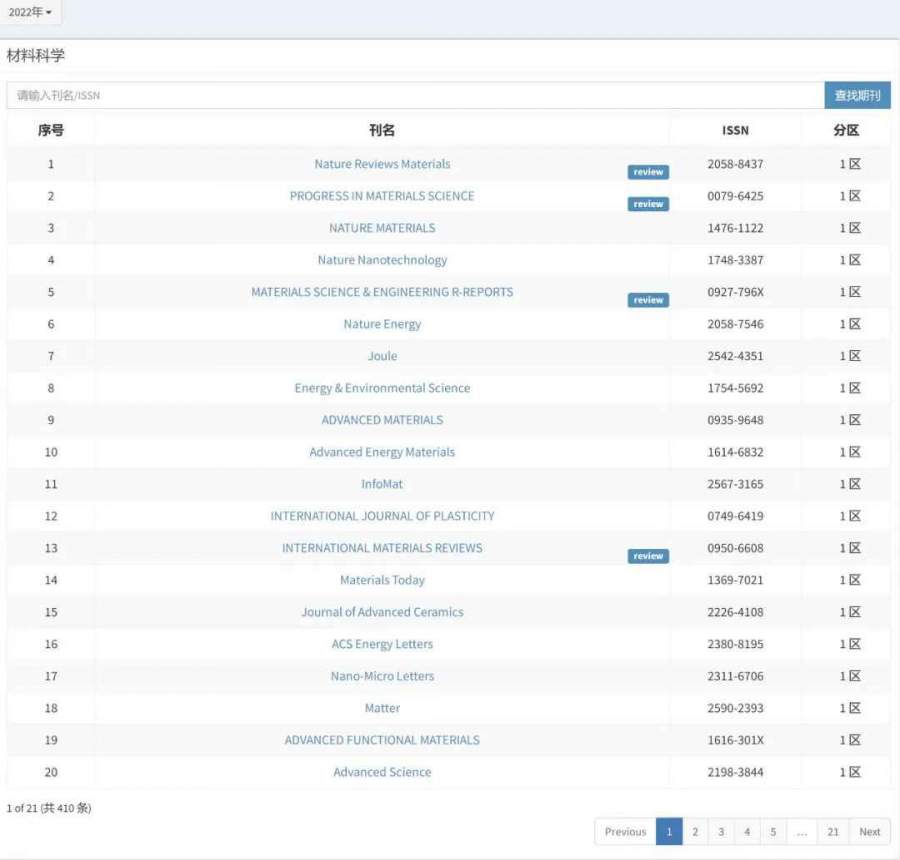Select ISSN 2058-8437 cell

[736, 164]
